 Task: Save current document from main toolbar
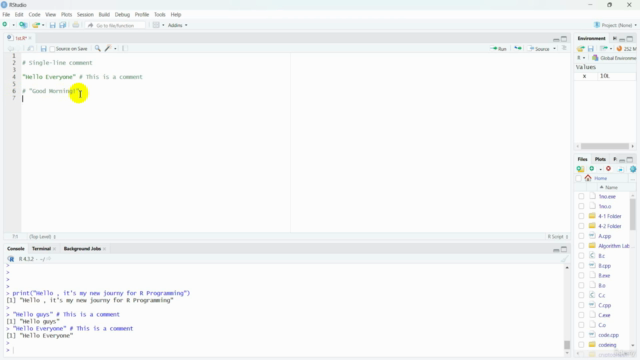(52, 25)
